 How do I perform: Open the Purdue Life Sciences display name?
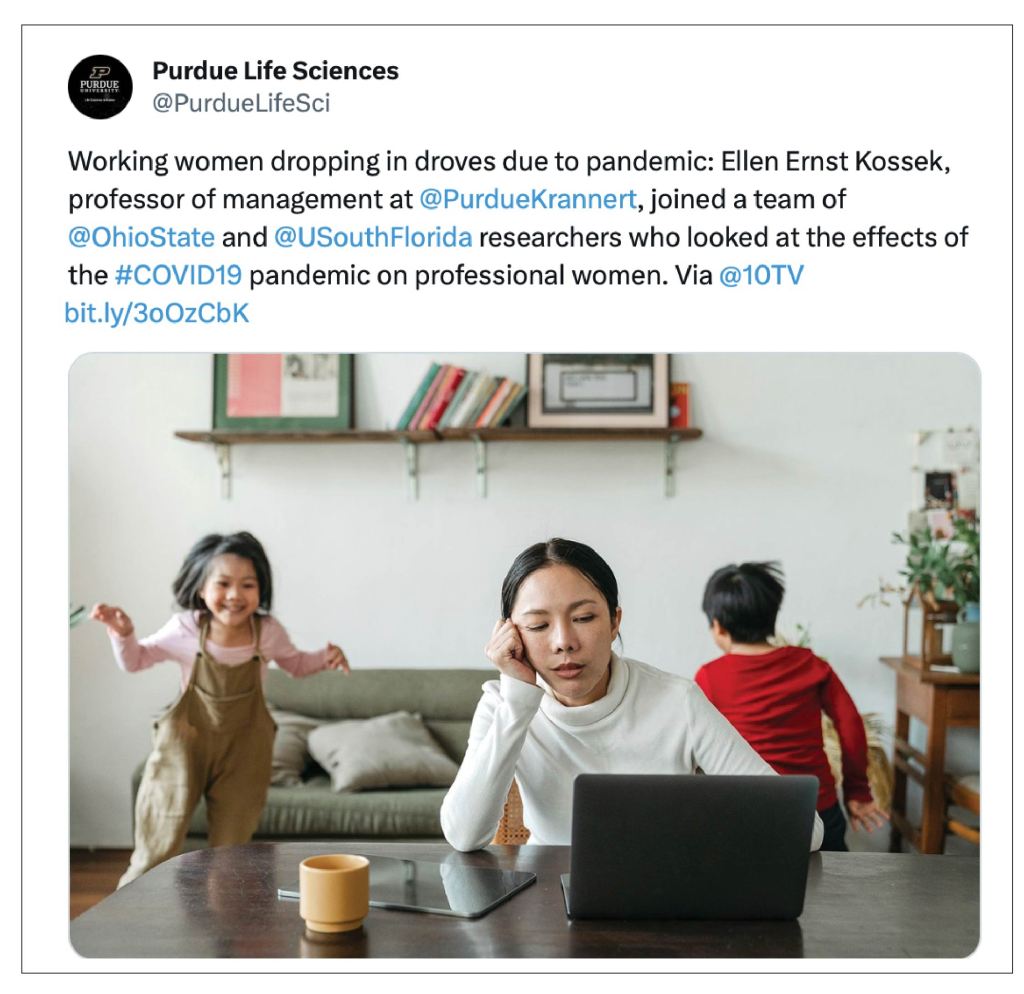click(275, 71)
